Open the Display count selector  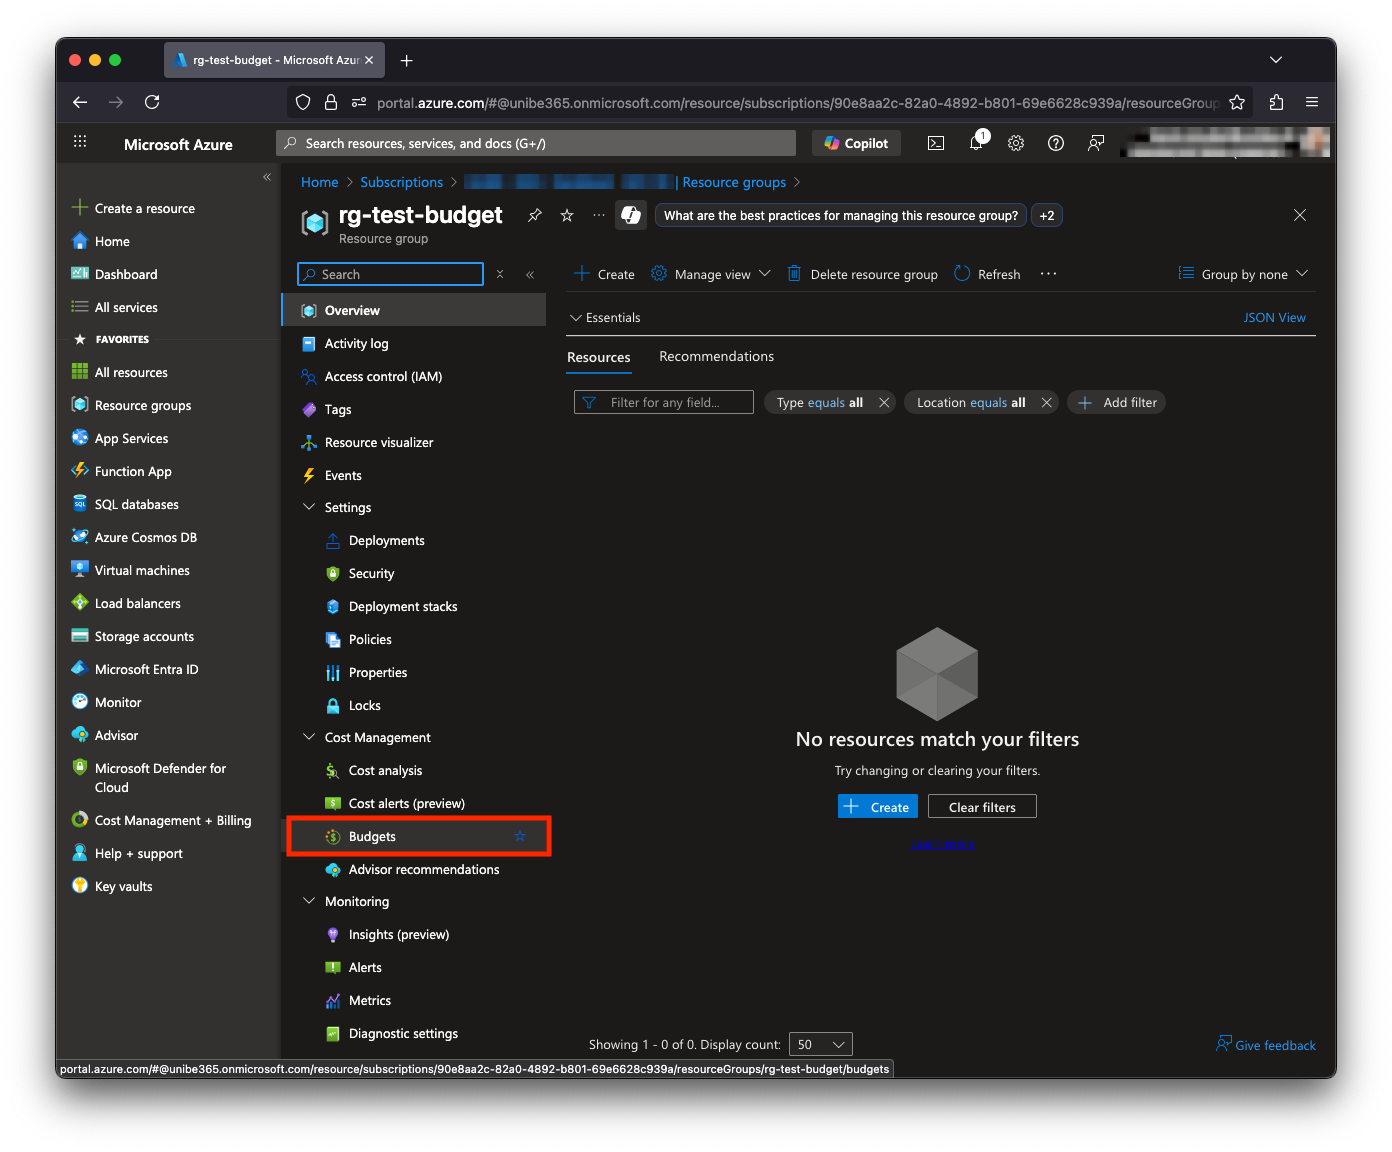click(820, 1043)
